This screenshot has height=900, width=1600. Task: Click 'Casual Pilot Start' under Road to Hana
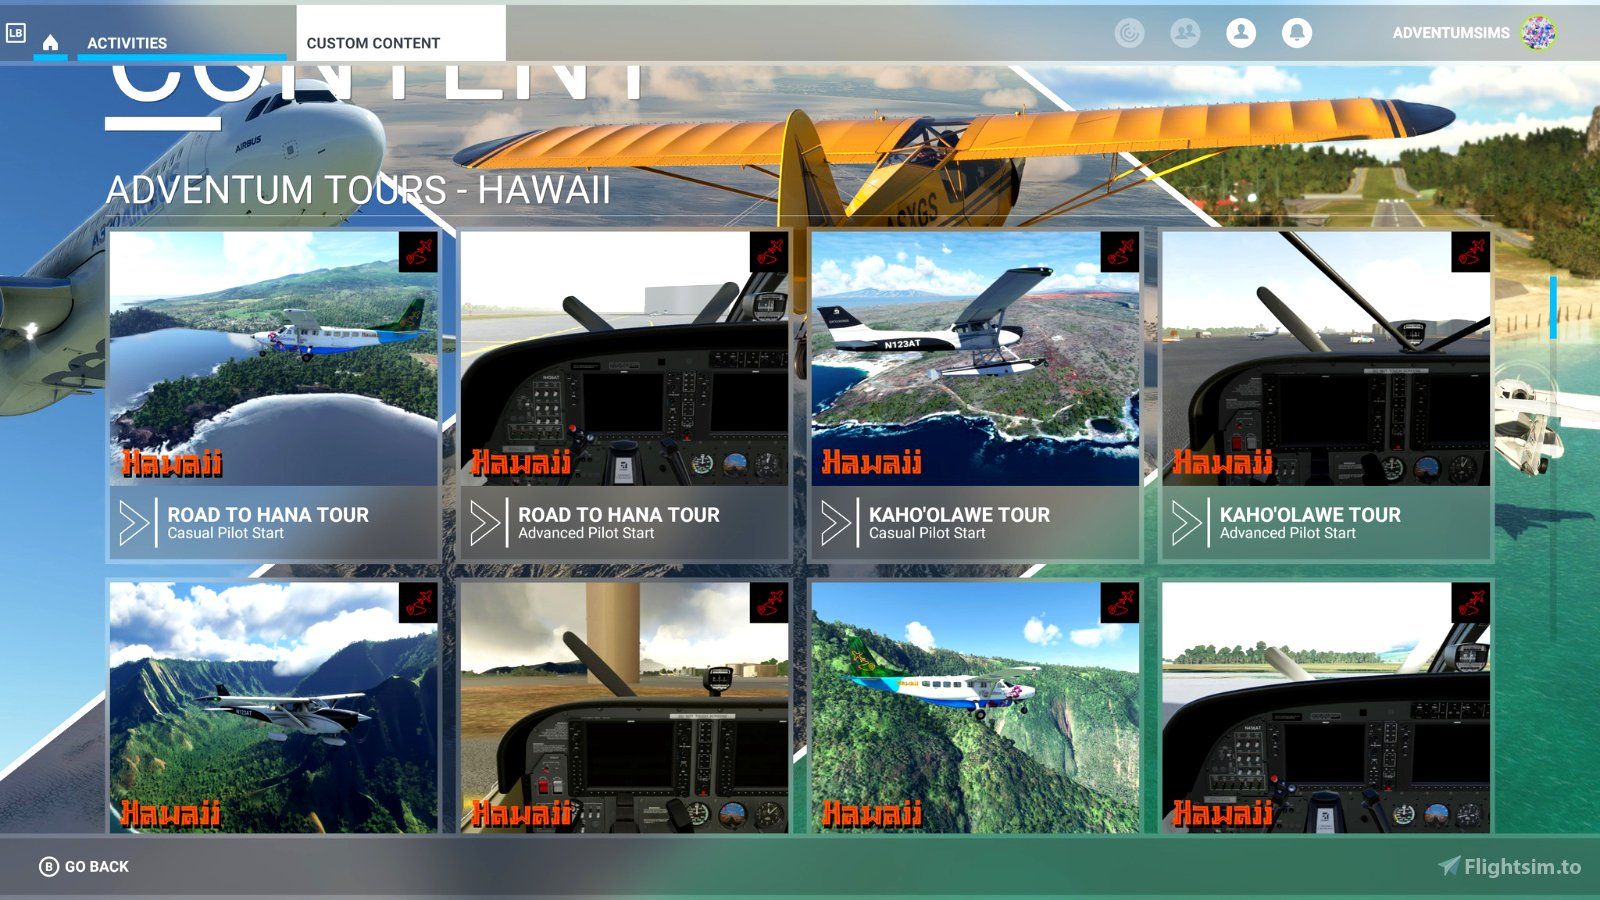(226, 534)
